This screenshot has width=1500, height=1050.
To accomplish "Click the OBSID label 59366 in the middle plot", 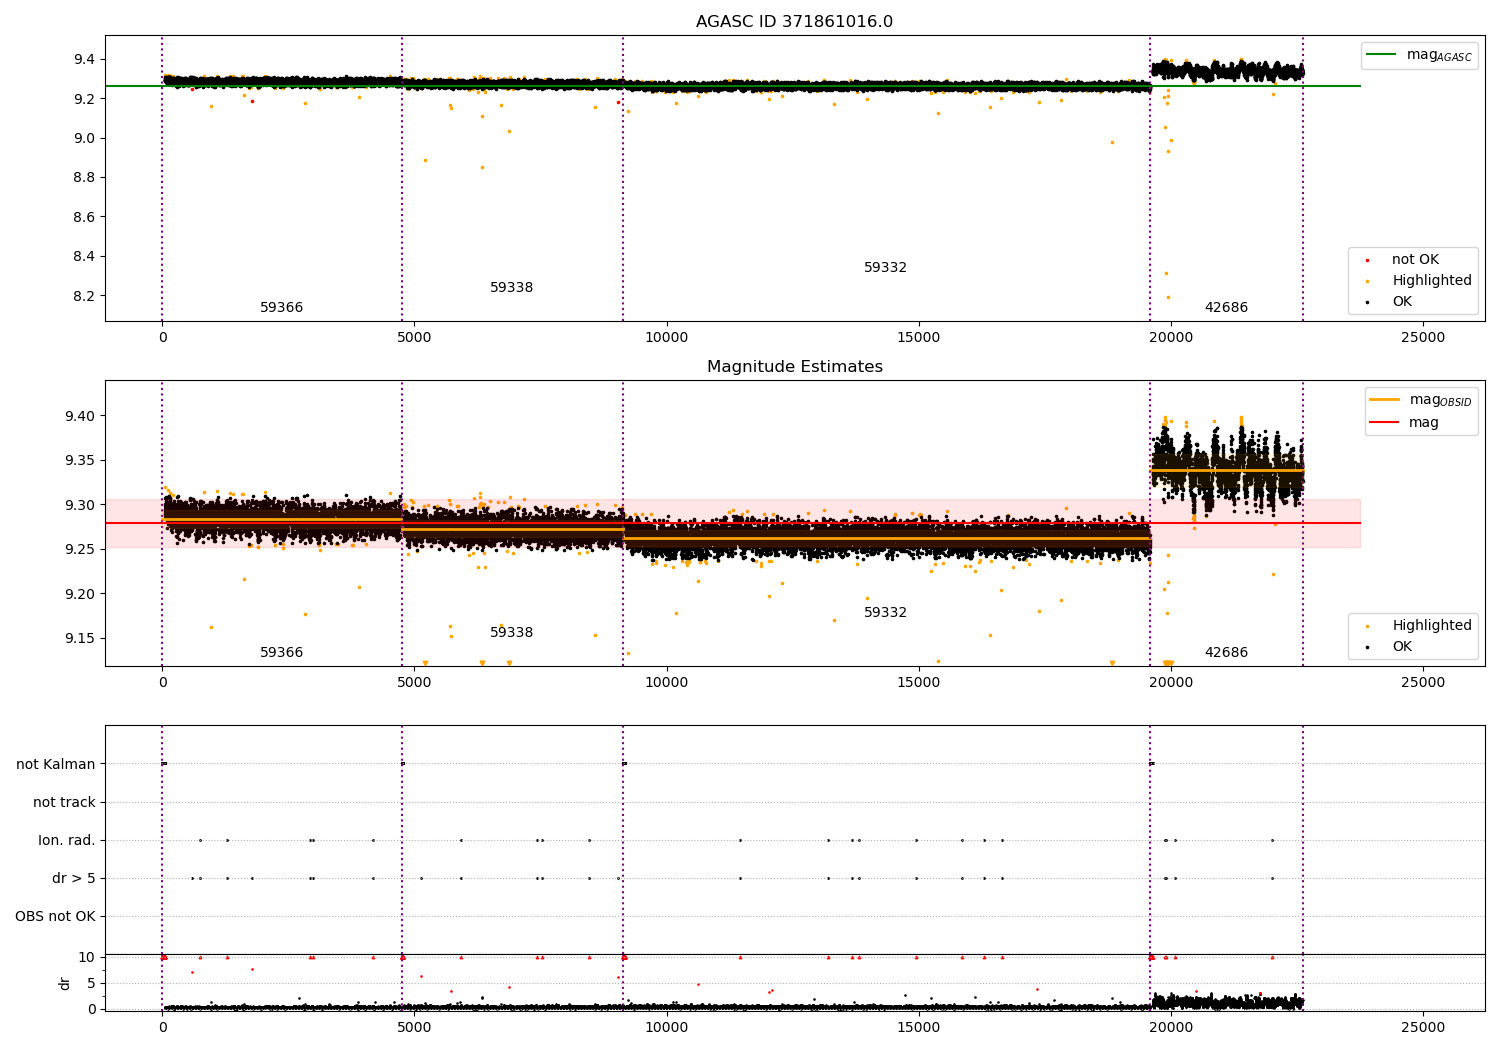I will coord(281,653).
